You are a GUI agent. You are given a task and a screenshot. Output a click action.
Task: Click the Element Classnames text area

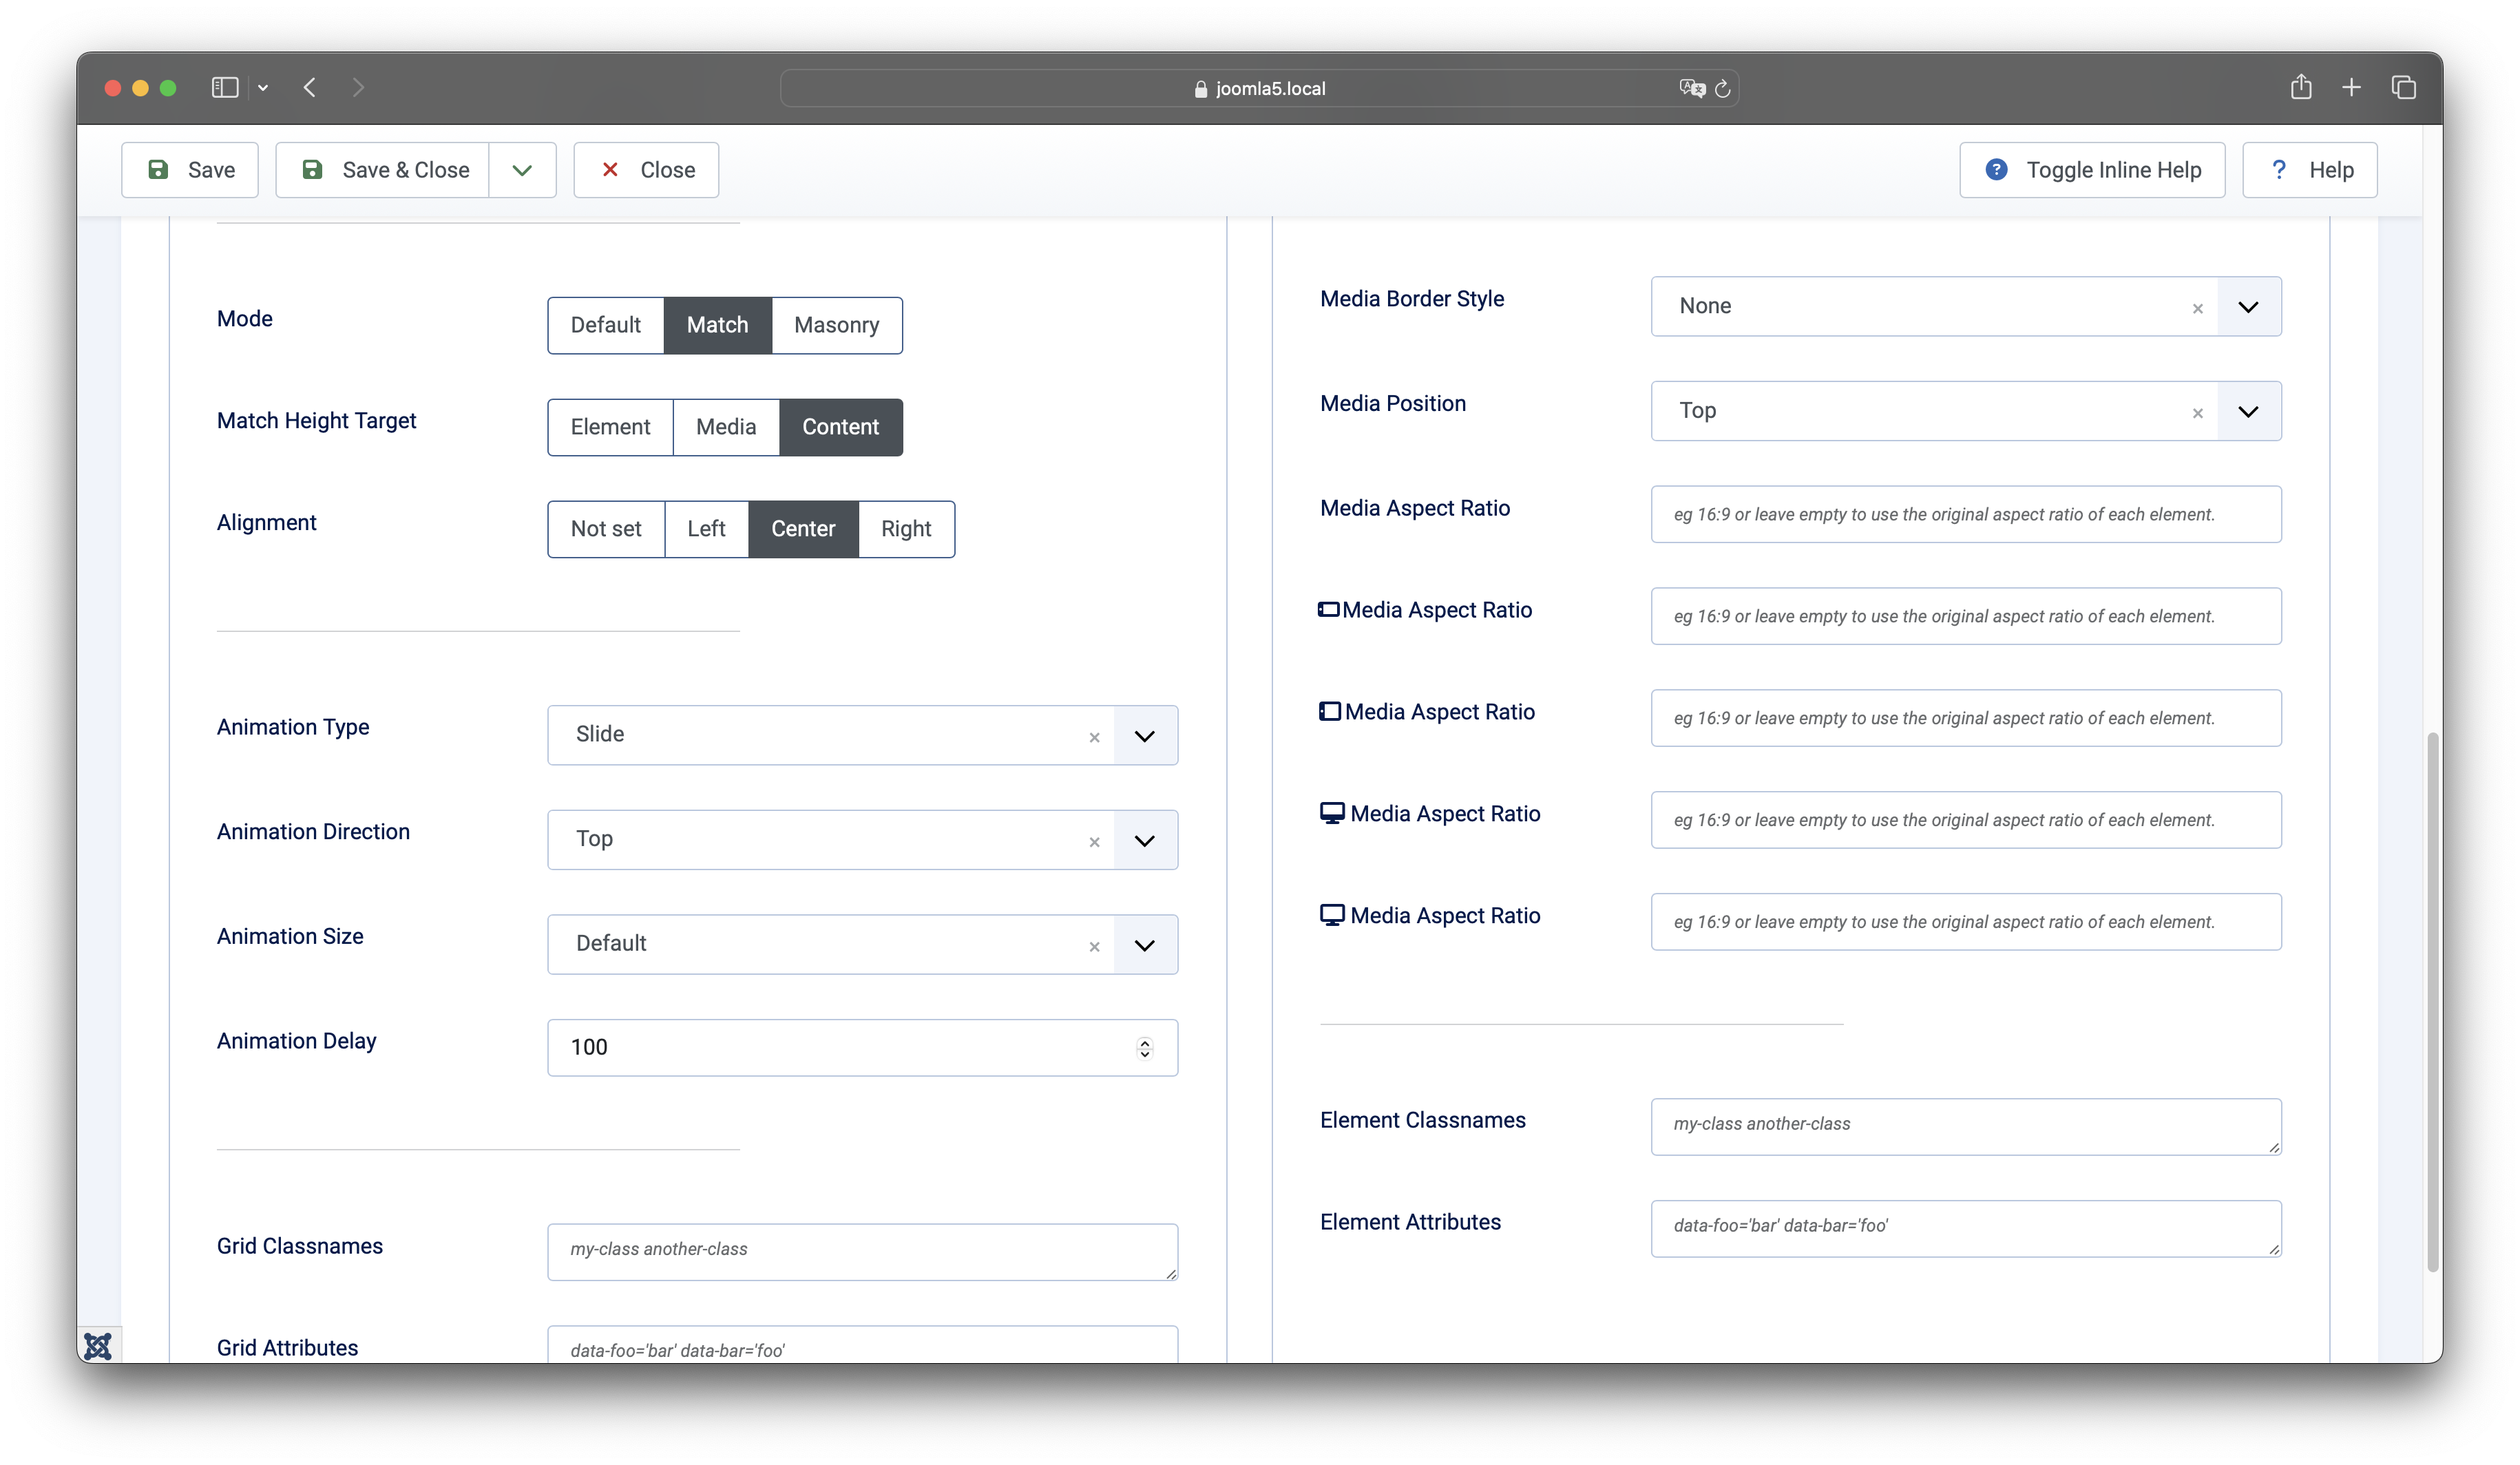click(1966, 1127)
